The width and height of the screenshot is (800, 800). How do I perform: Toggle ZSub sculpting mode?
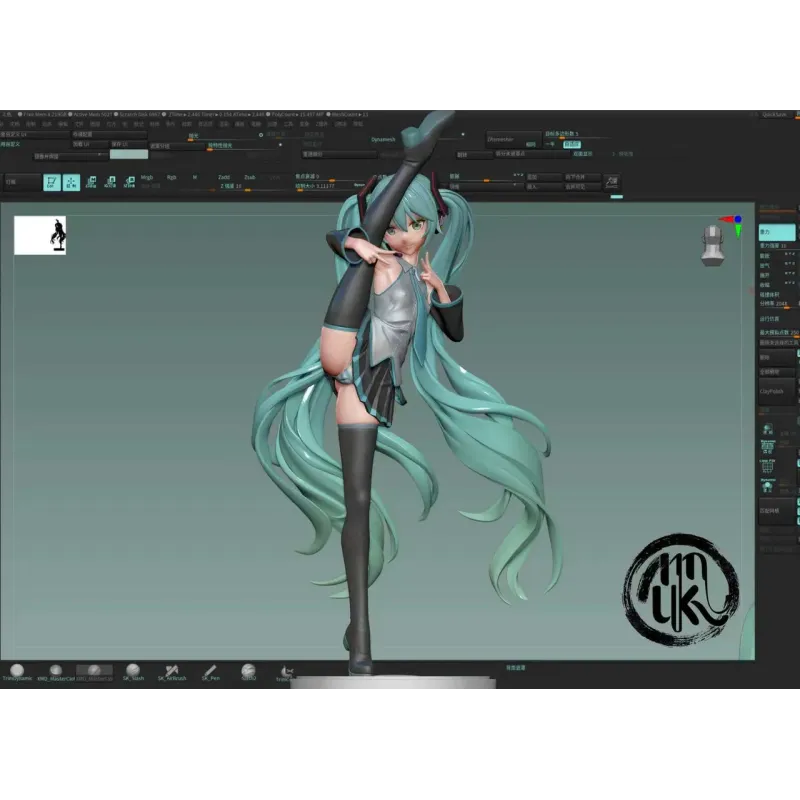[249, 177]
